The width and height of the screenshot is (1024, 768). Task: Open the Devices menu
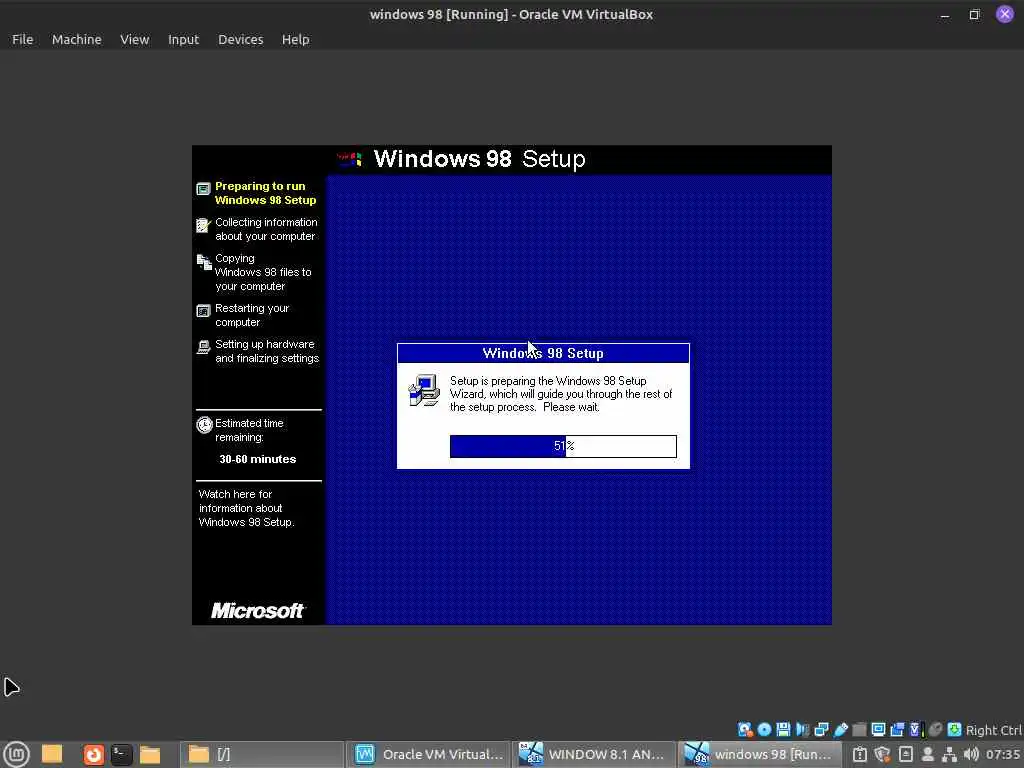click(x=240, y=39)
